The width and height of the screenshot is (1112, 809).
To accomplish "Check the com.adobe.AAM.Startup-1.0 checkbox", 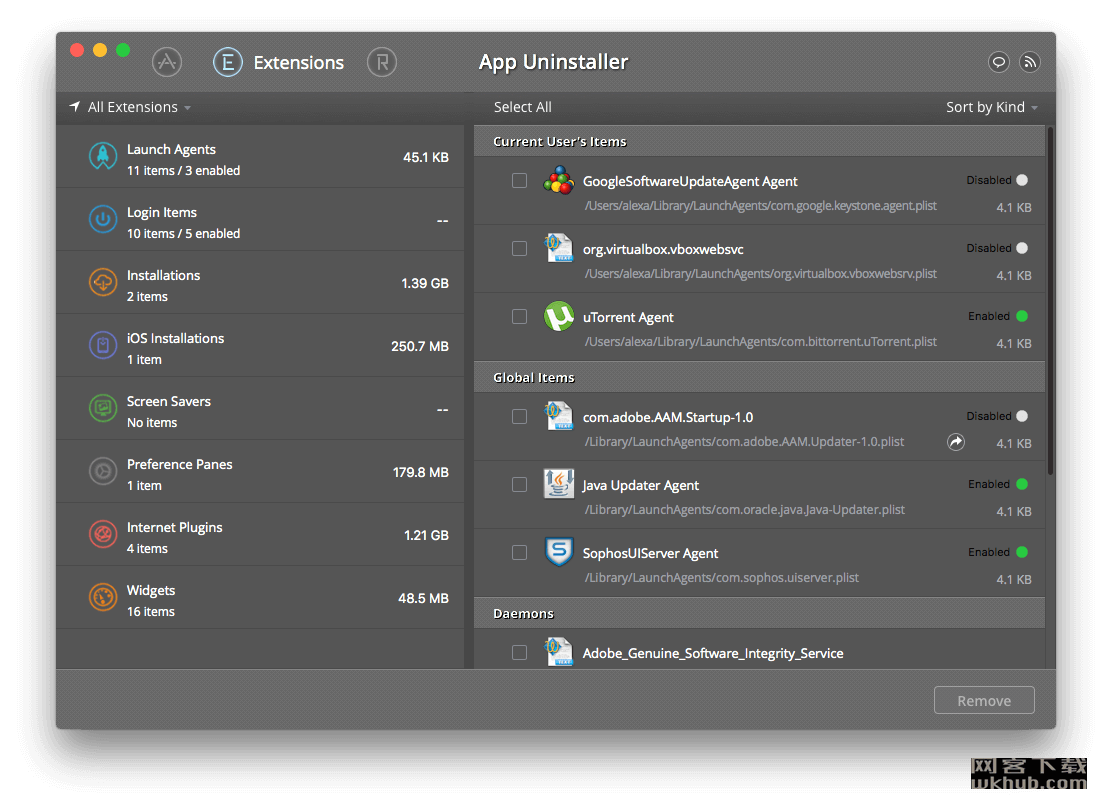I will tap(520, 417).
